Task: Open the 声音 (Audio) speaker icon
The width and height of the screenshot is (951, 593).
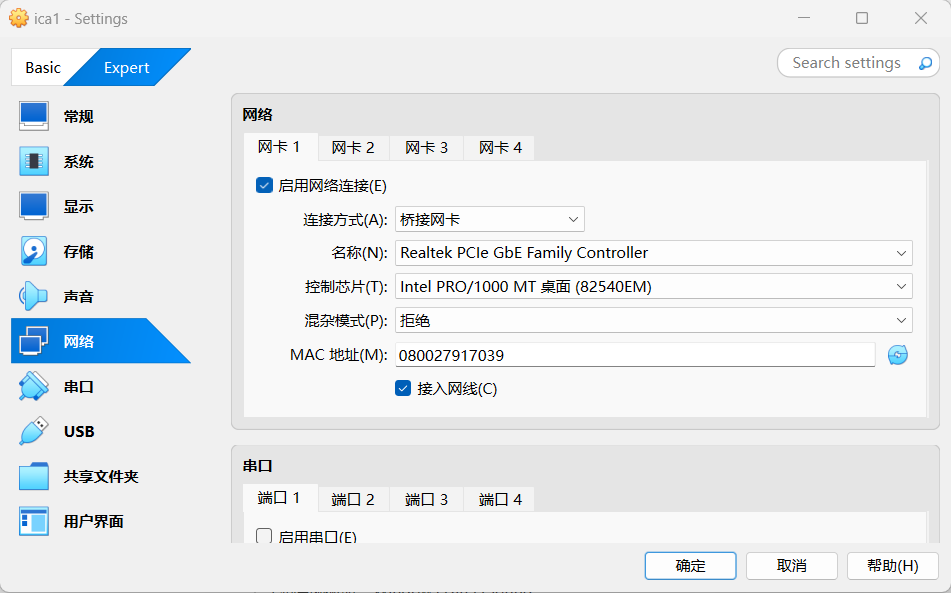Action: click(33, 296)
